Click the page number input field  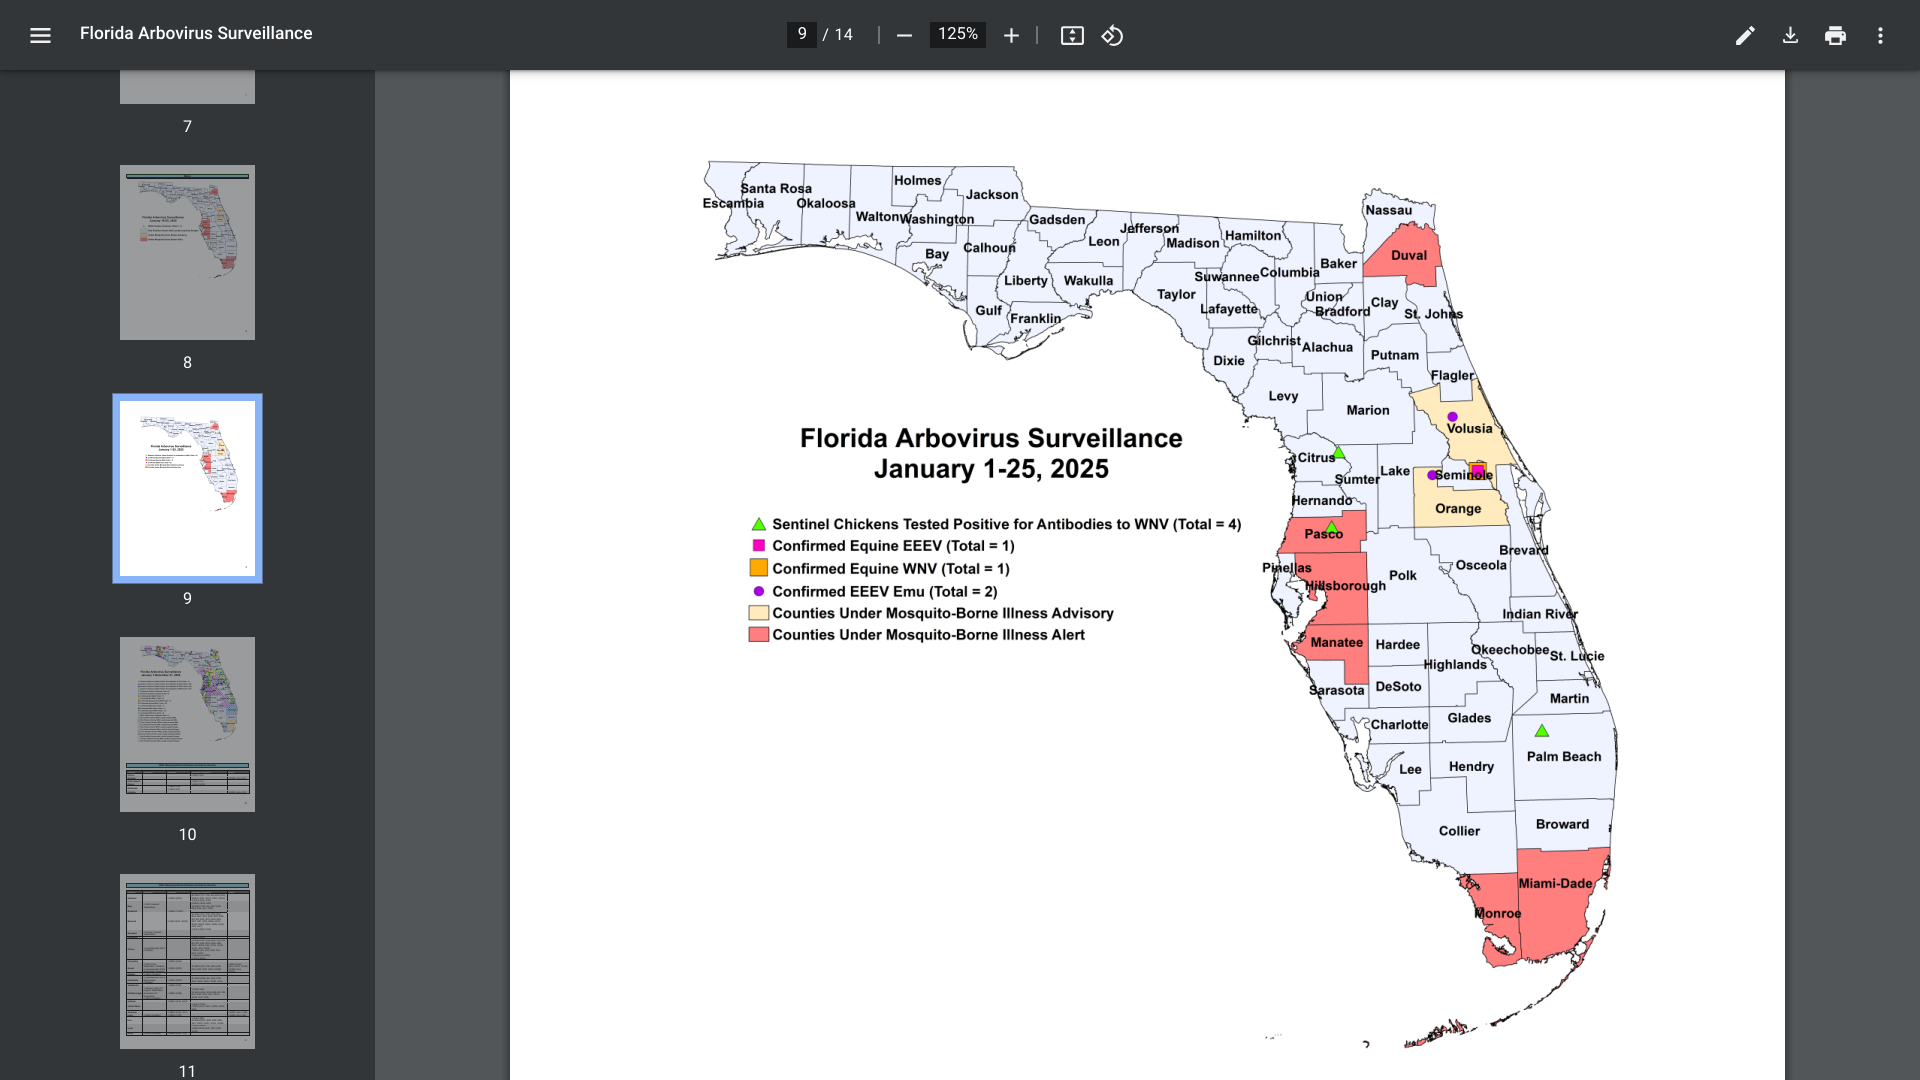(x=801, y=34)
